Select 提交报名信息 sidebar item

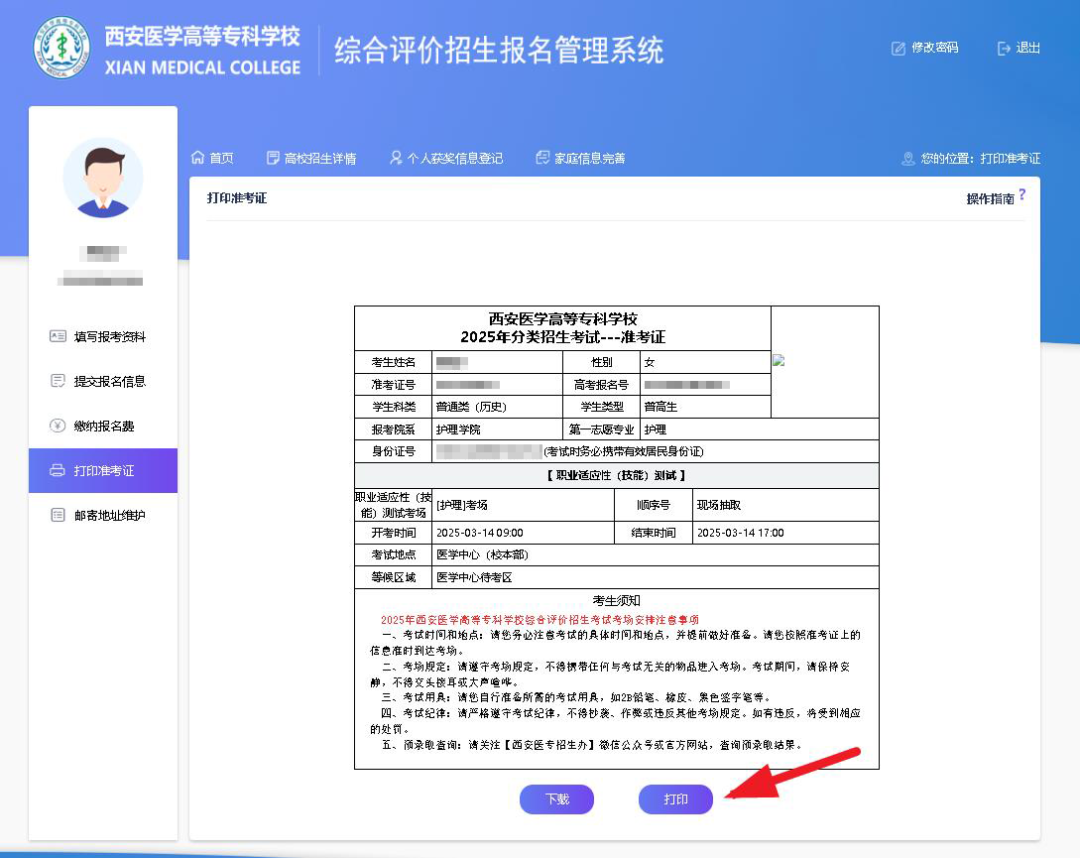click(x=109, y=381)
